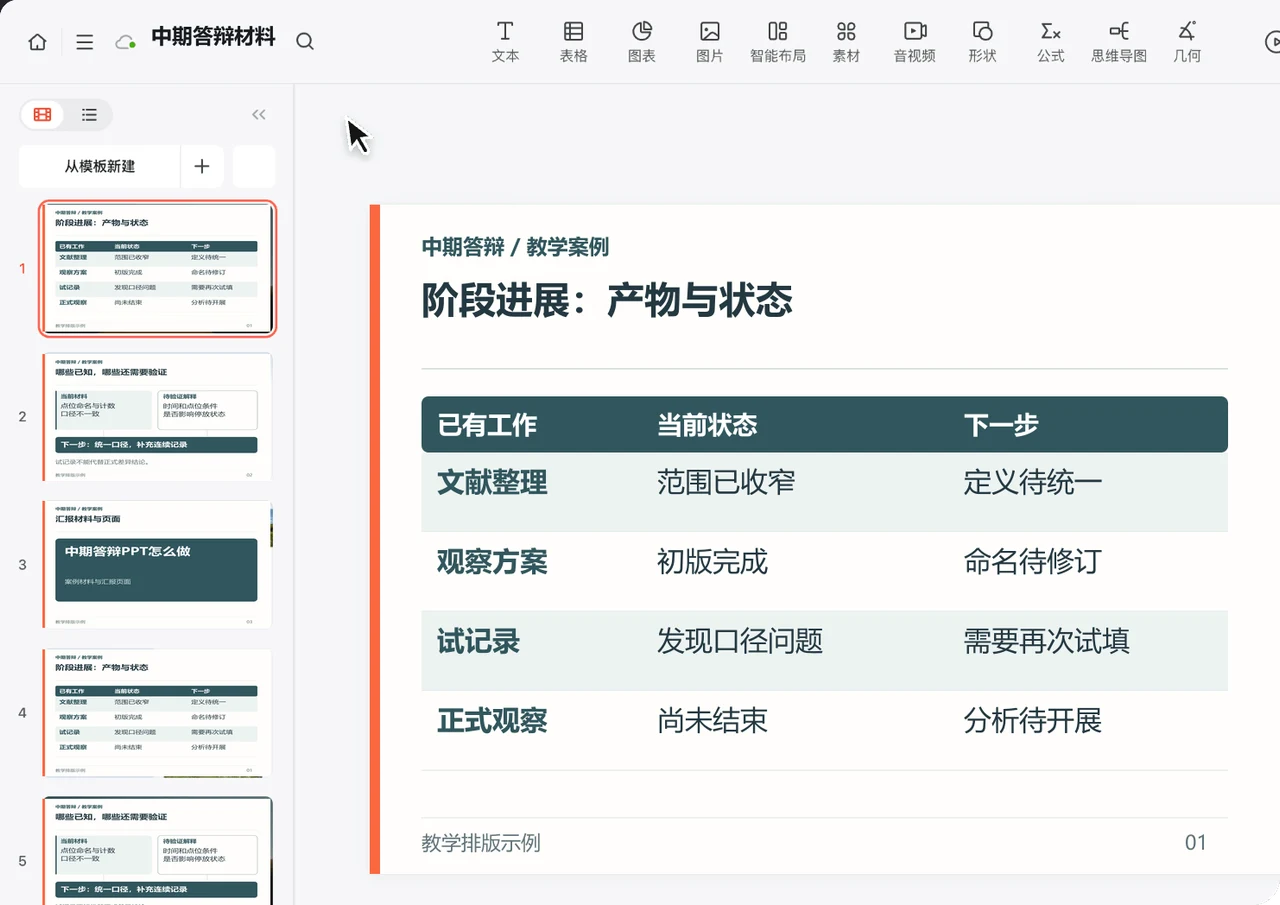The width and height of the screenshot is (1280, 905).
Task: Select slide 1 thumbnail
Action: (158, 268)
